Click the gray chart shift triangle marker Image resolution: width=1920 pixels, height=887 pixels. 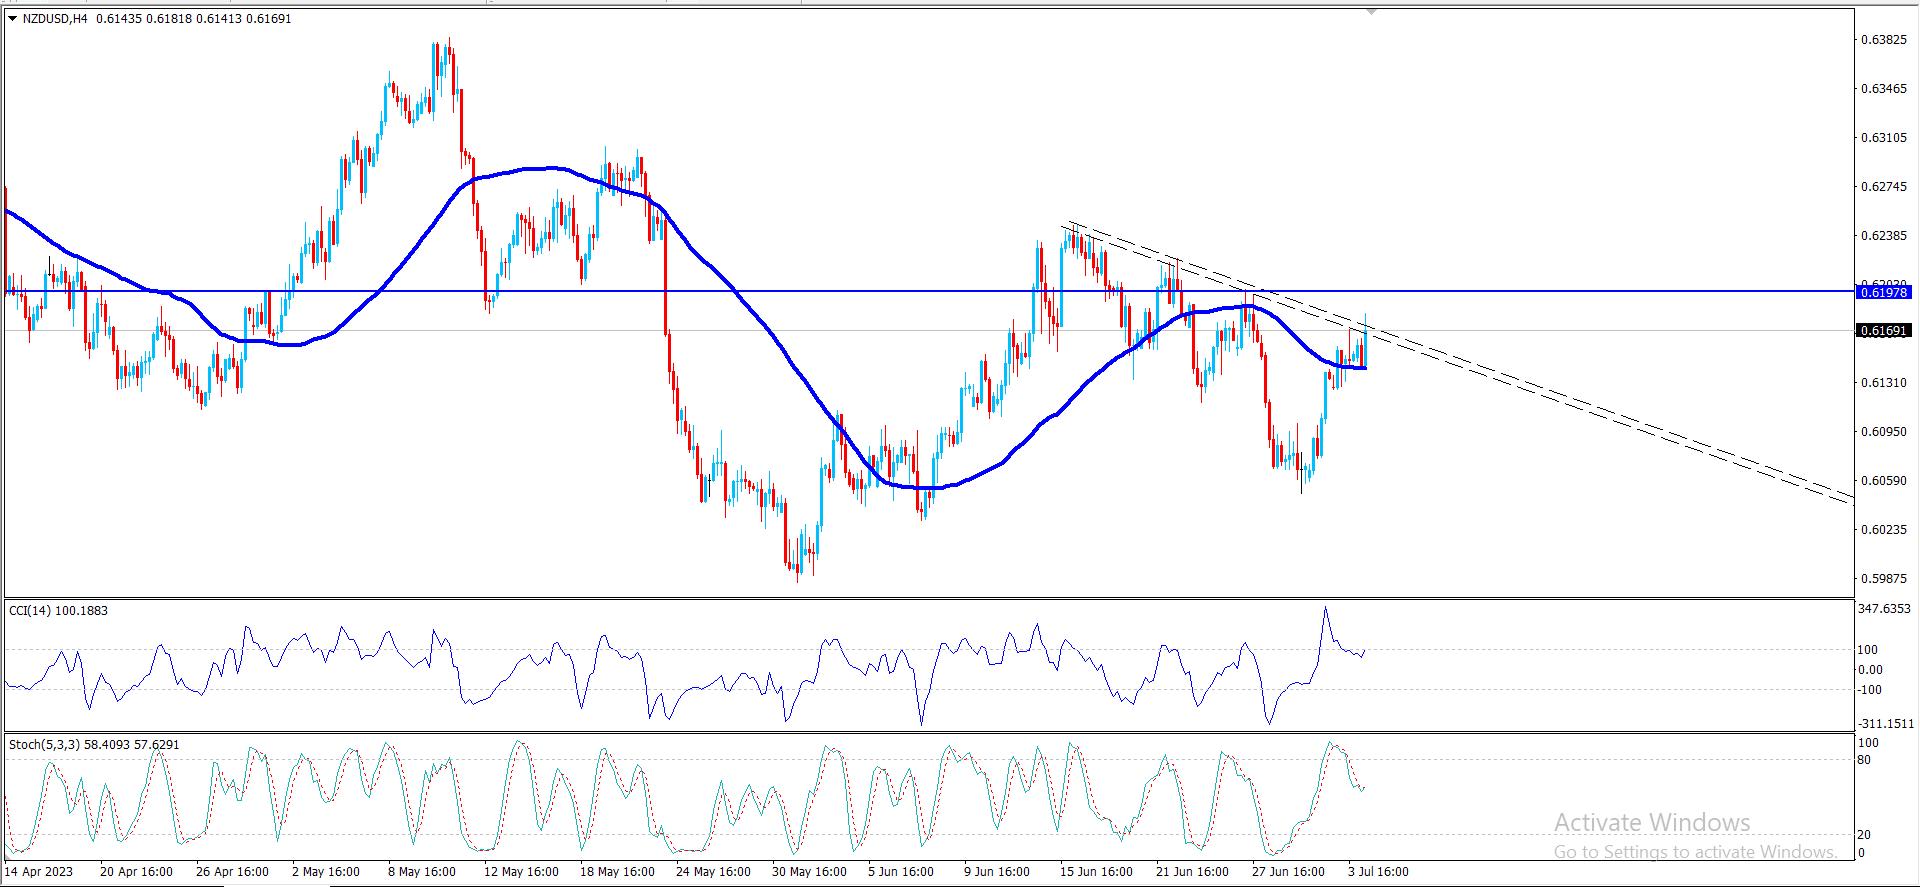click(1371, 11)
